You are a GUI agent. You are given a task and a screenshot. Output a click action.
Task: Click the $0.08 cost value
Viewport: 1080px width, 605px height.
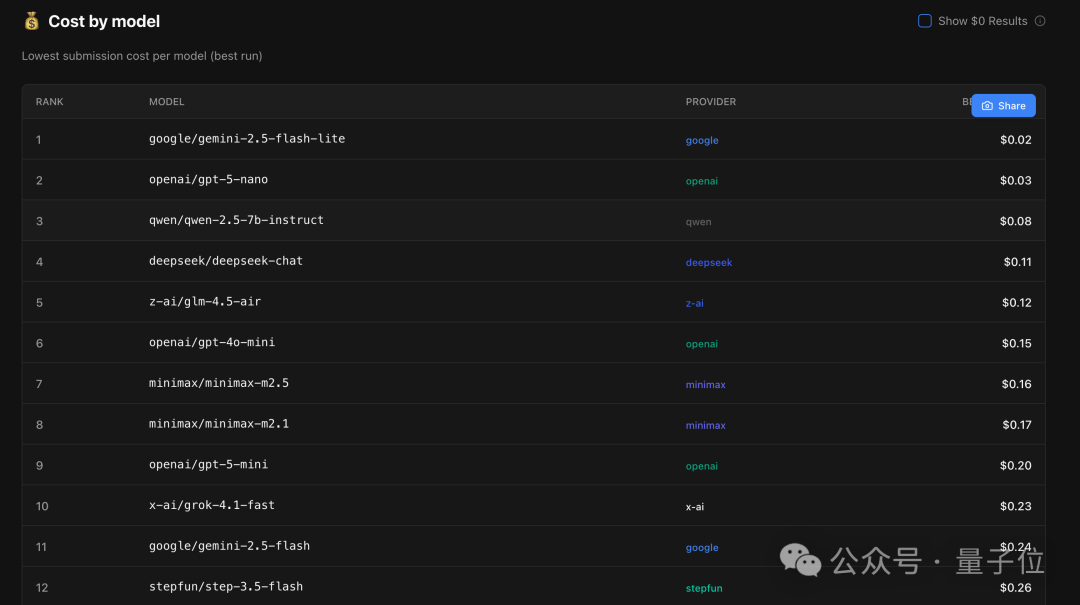[x=1016, y=221]
